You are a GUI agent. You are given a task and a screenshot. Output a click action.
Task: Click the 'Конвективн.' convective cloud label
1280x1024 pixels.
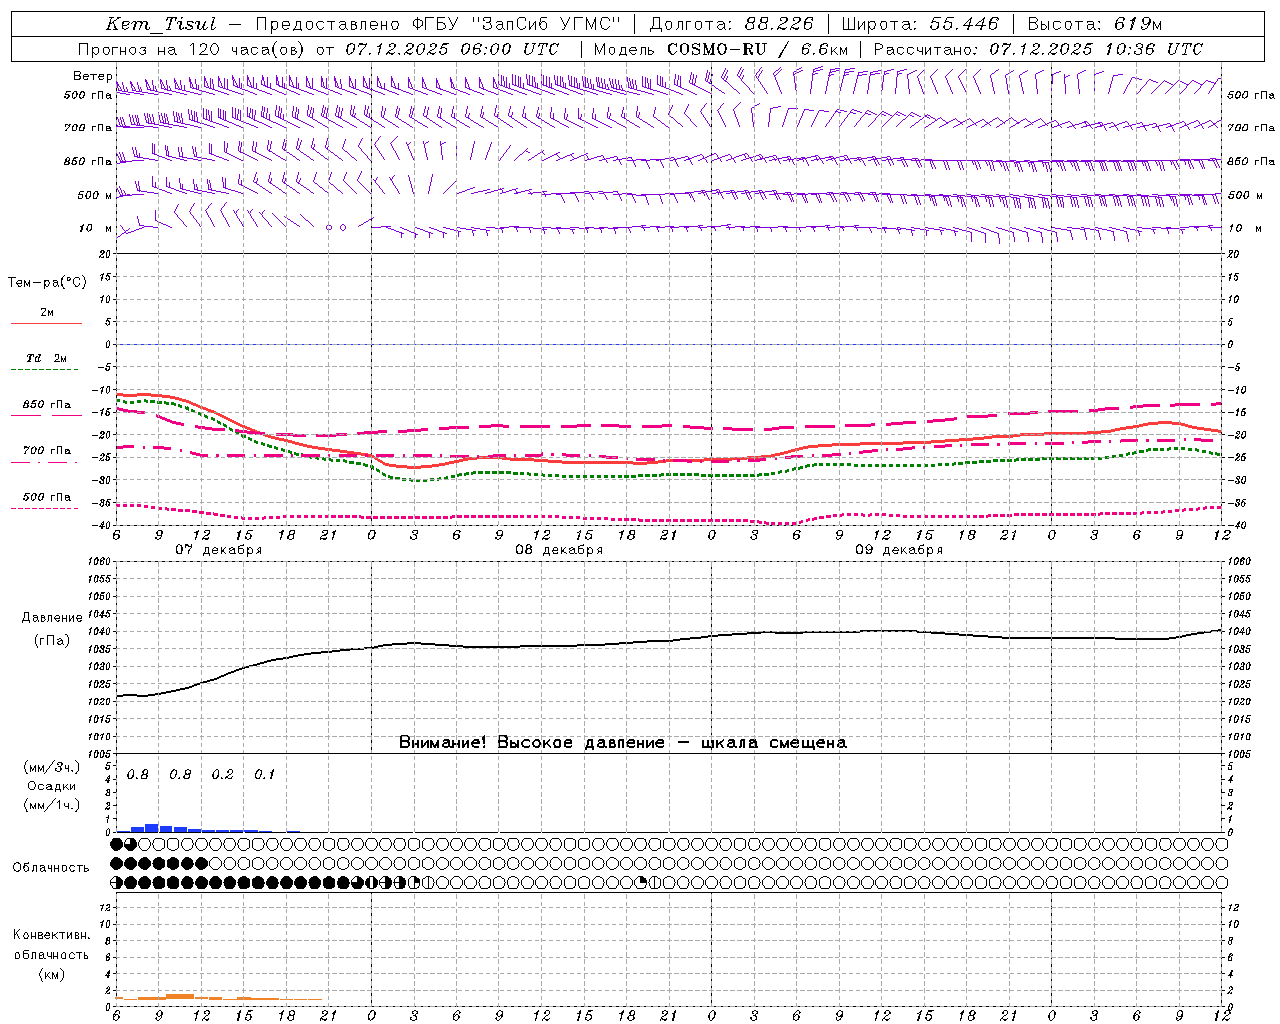(51, 935)
